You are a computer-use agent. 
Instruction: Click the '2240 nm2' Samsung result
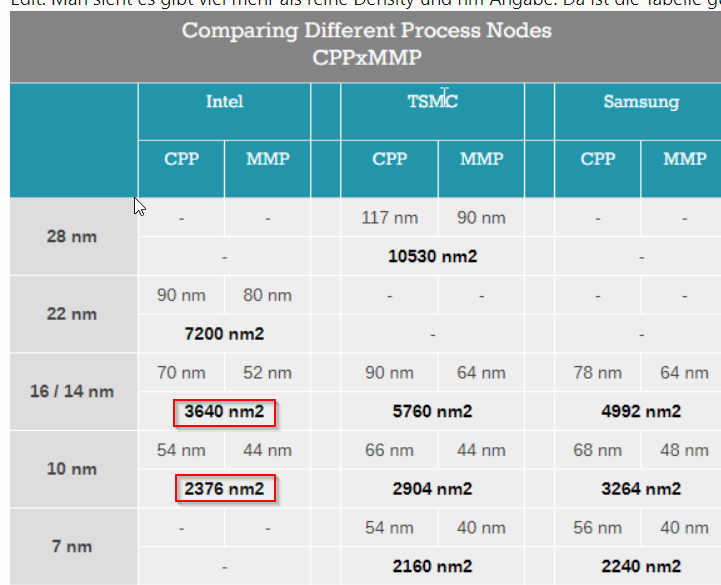(x=641, y=567)
